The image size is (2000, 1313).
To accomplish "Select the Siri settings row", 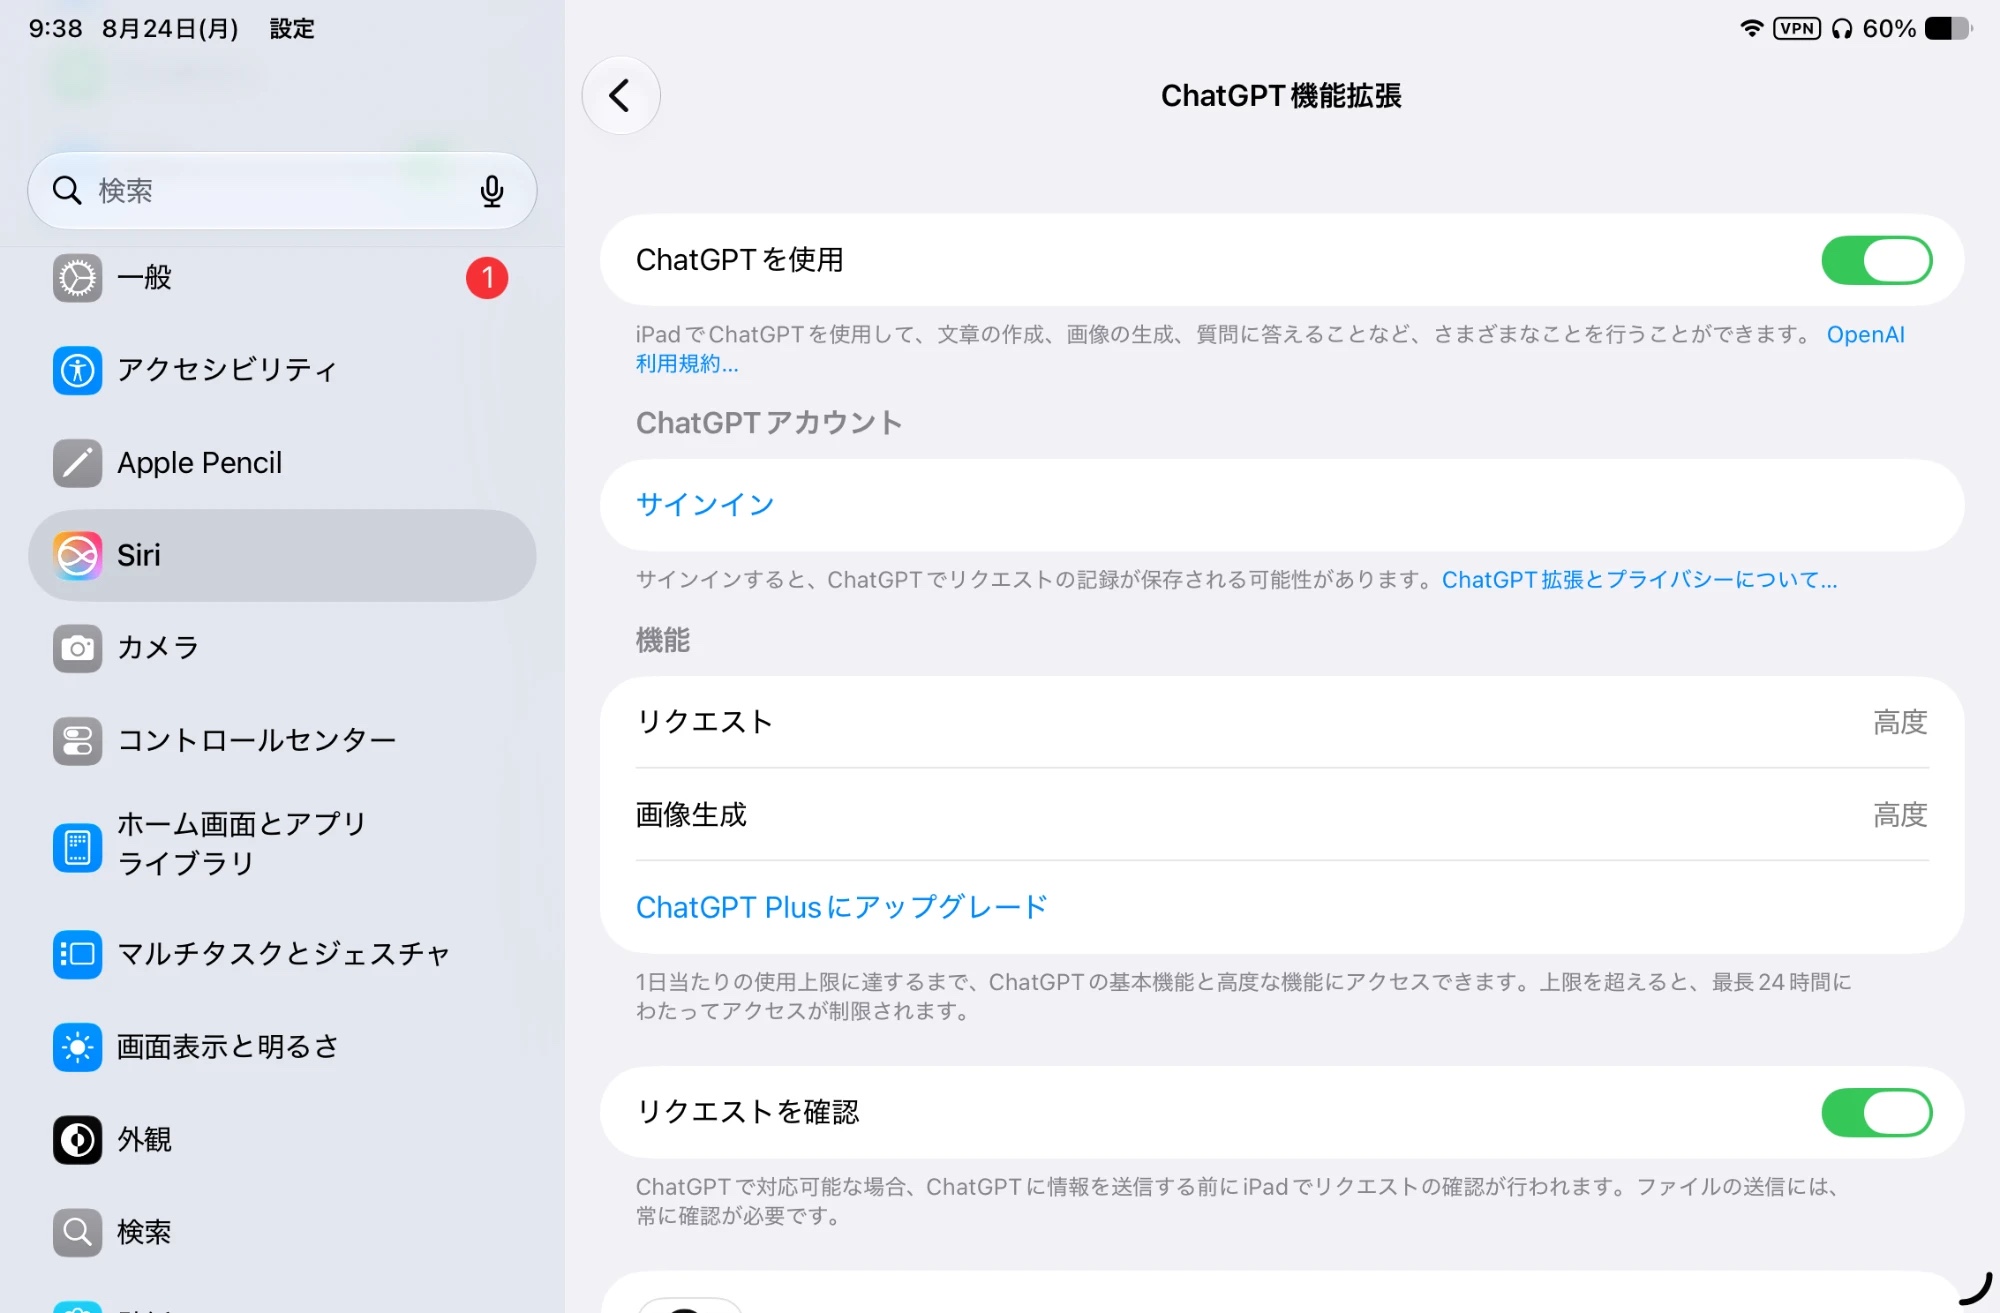I will tap(282, 555).
